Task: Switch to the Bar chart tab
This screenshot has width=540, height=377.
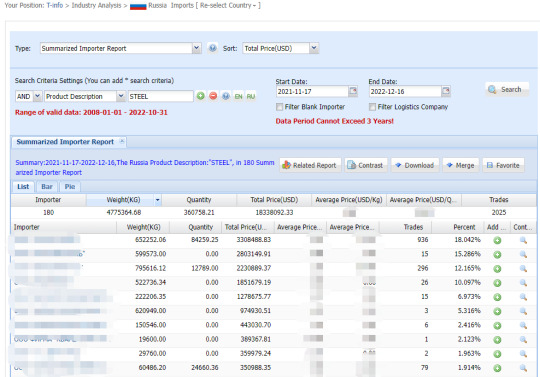Action: (x=47, y=187)
